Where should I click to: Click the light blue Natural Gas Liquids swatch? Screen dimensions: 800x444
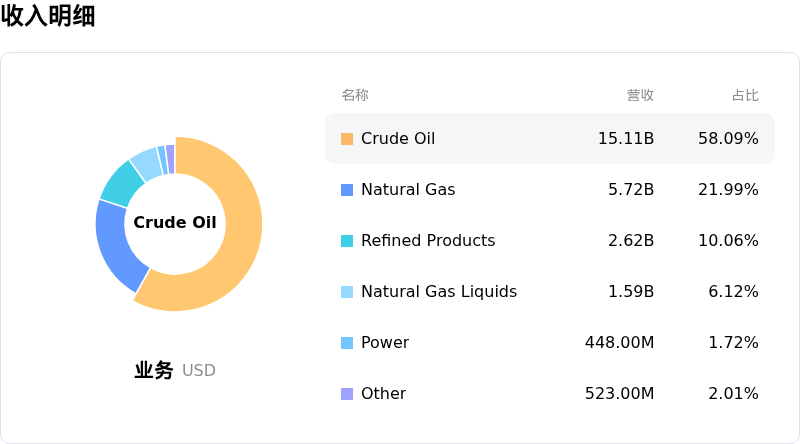point(347,292)
